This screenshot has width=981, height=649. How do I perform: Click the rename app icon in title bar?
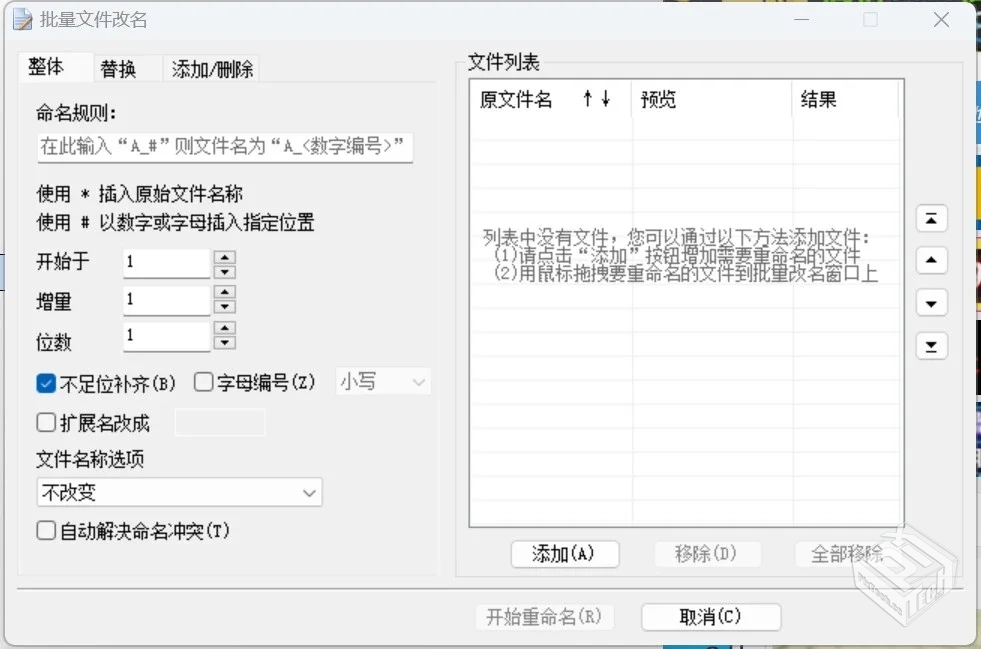click(22, 19)
